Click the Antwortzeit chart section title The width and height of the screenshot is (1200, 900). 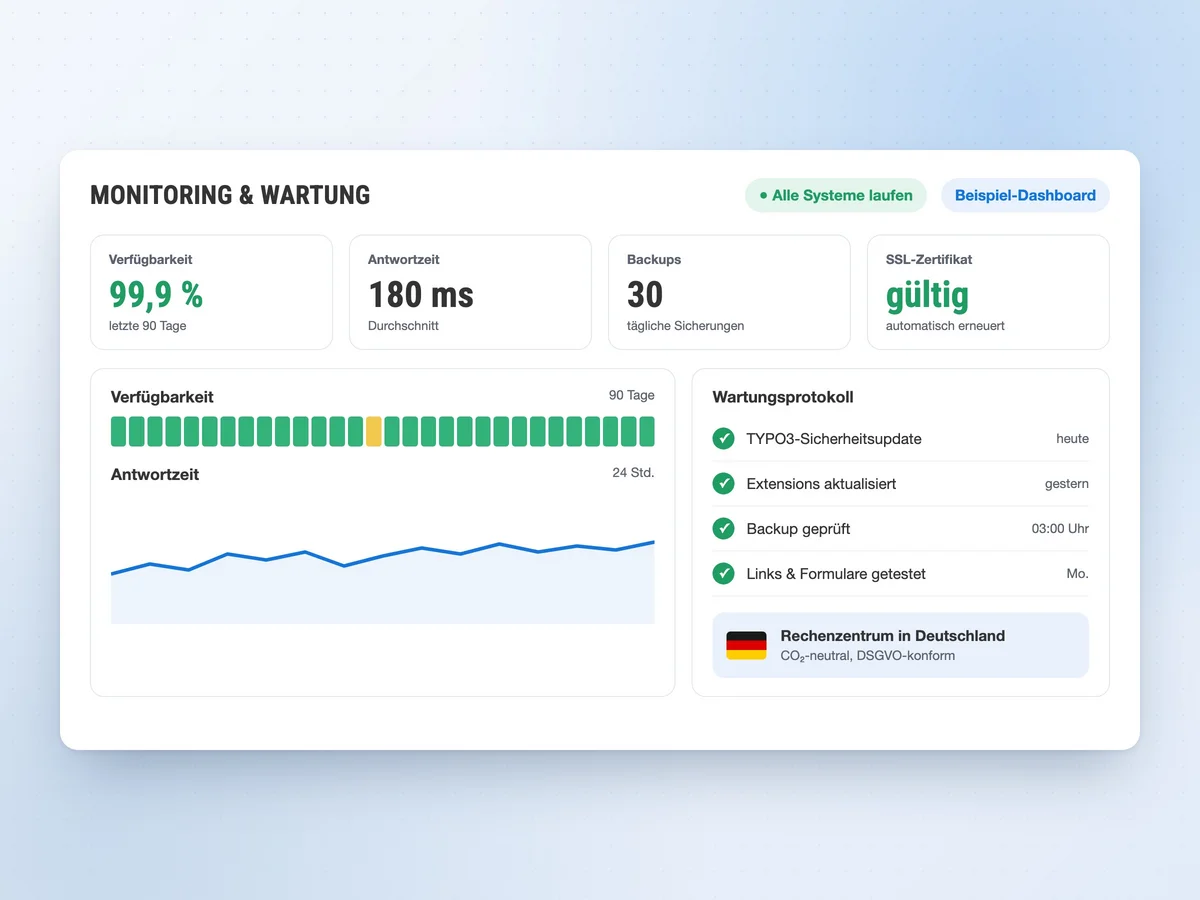(155, 475)
